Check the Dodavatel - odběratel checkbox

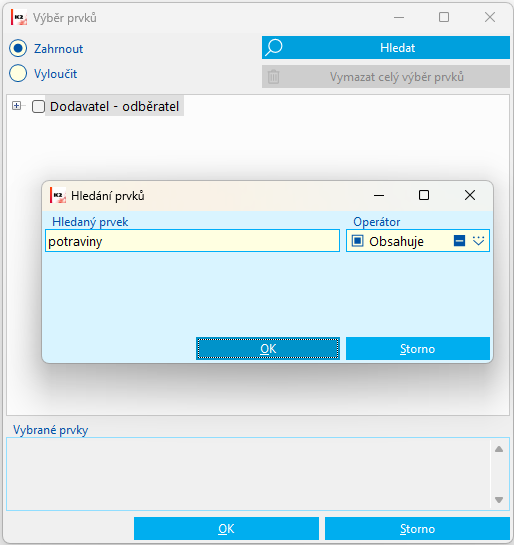[x=38, y=106]
